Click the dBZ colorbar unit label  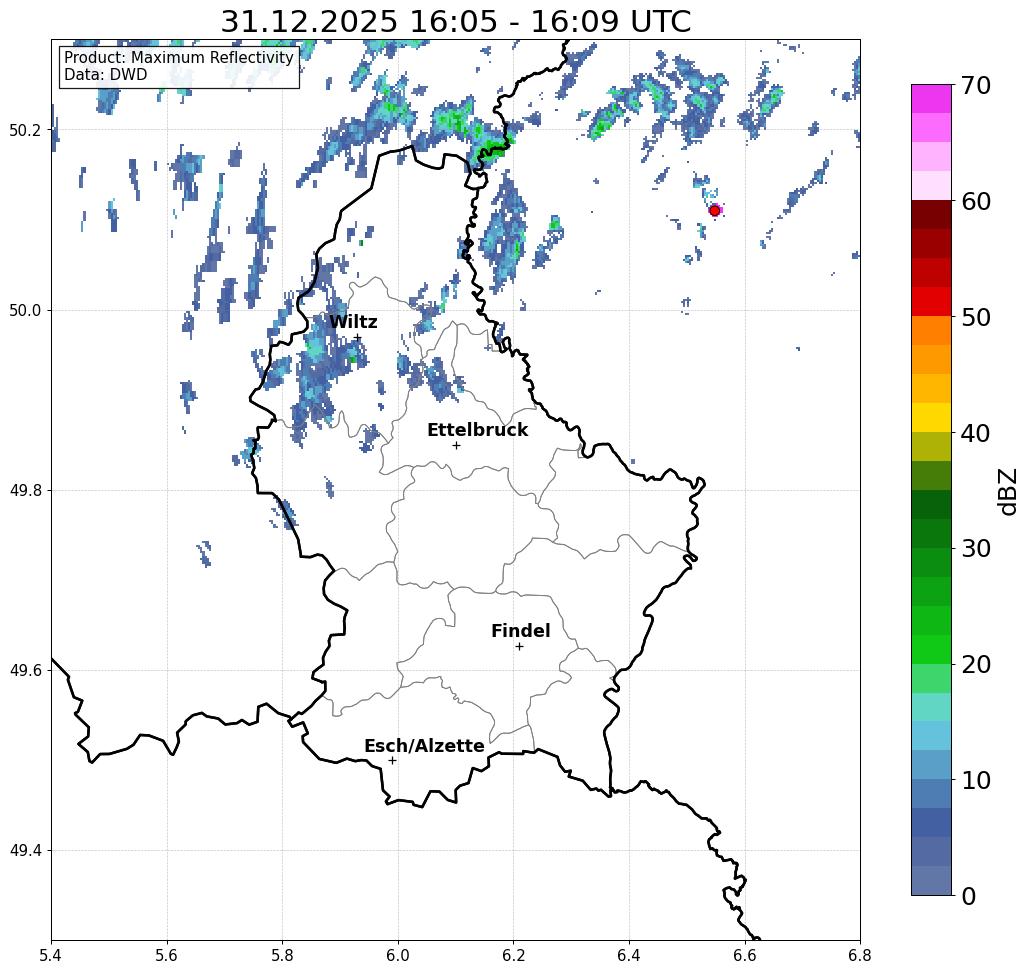1008,492
